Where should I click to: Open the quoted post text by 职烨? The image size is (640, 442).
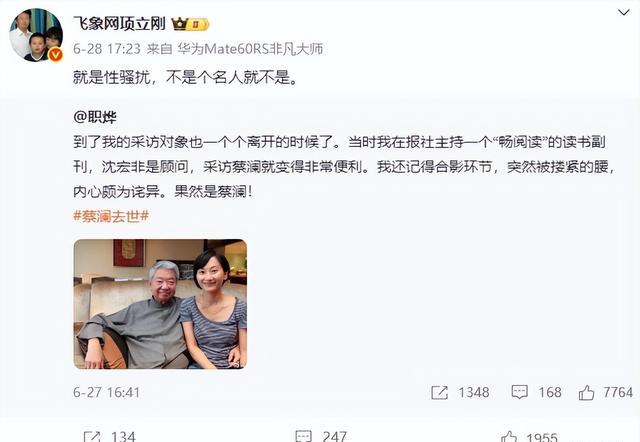344,167
